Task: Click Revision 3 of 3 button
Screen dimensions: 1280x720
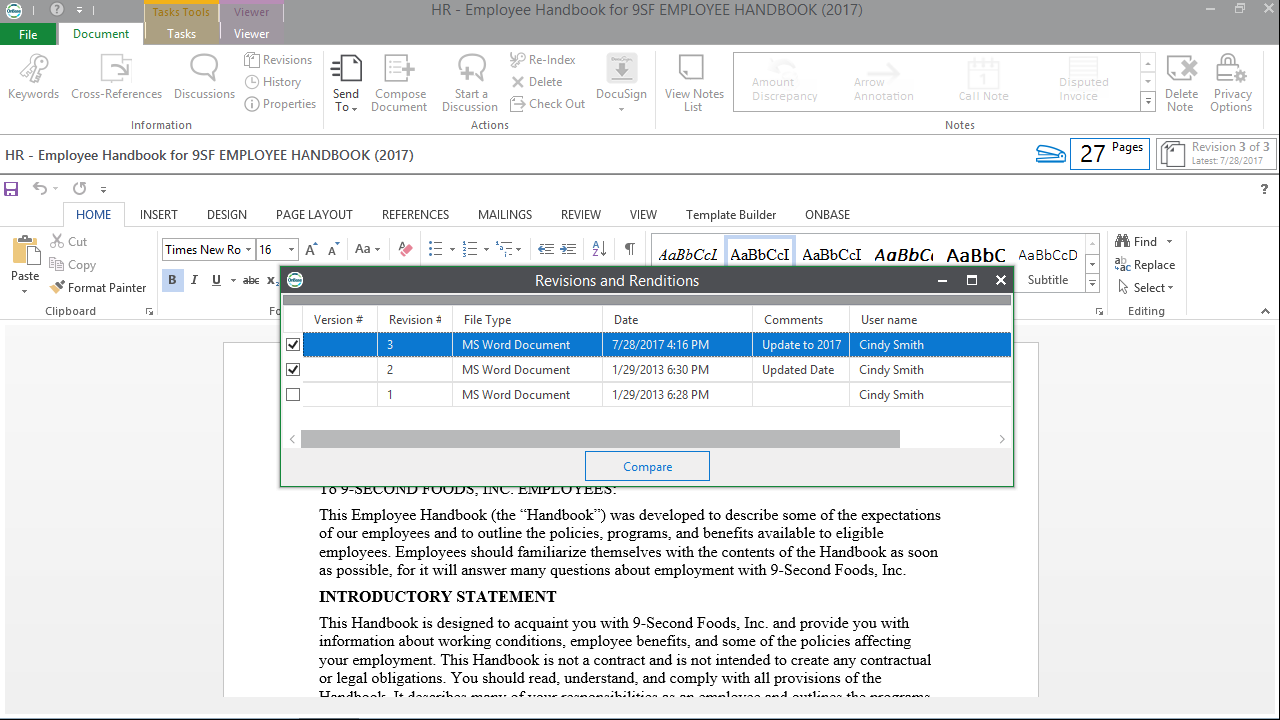Action: 1216,153
